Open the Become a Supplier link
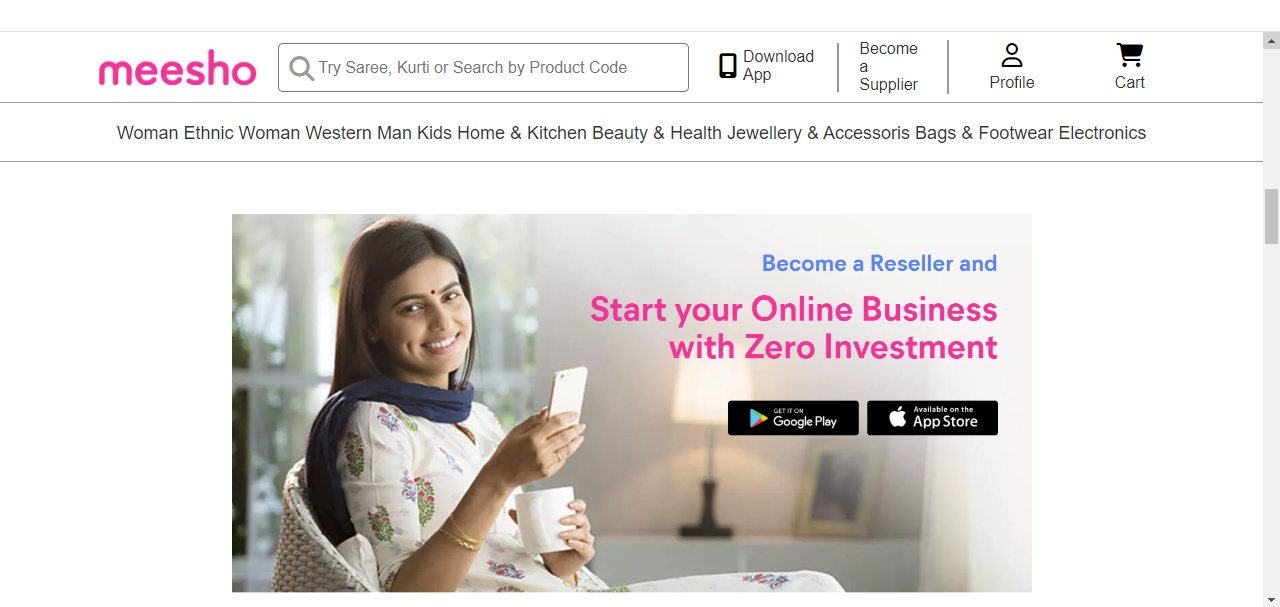 [x=888, y=67]
